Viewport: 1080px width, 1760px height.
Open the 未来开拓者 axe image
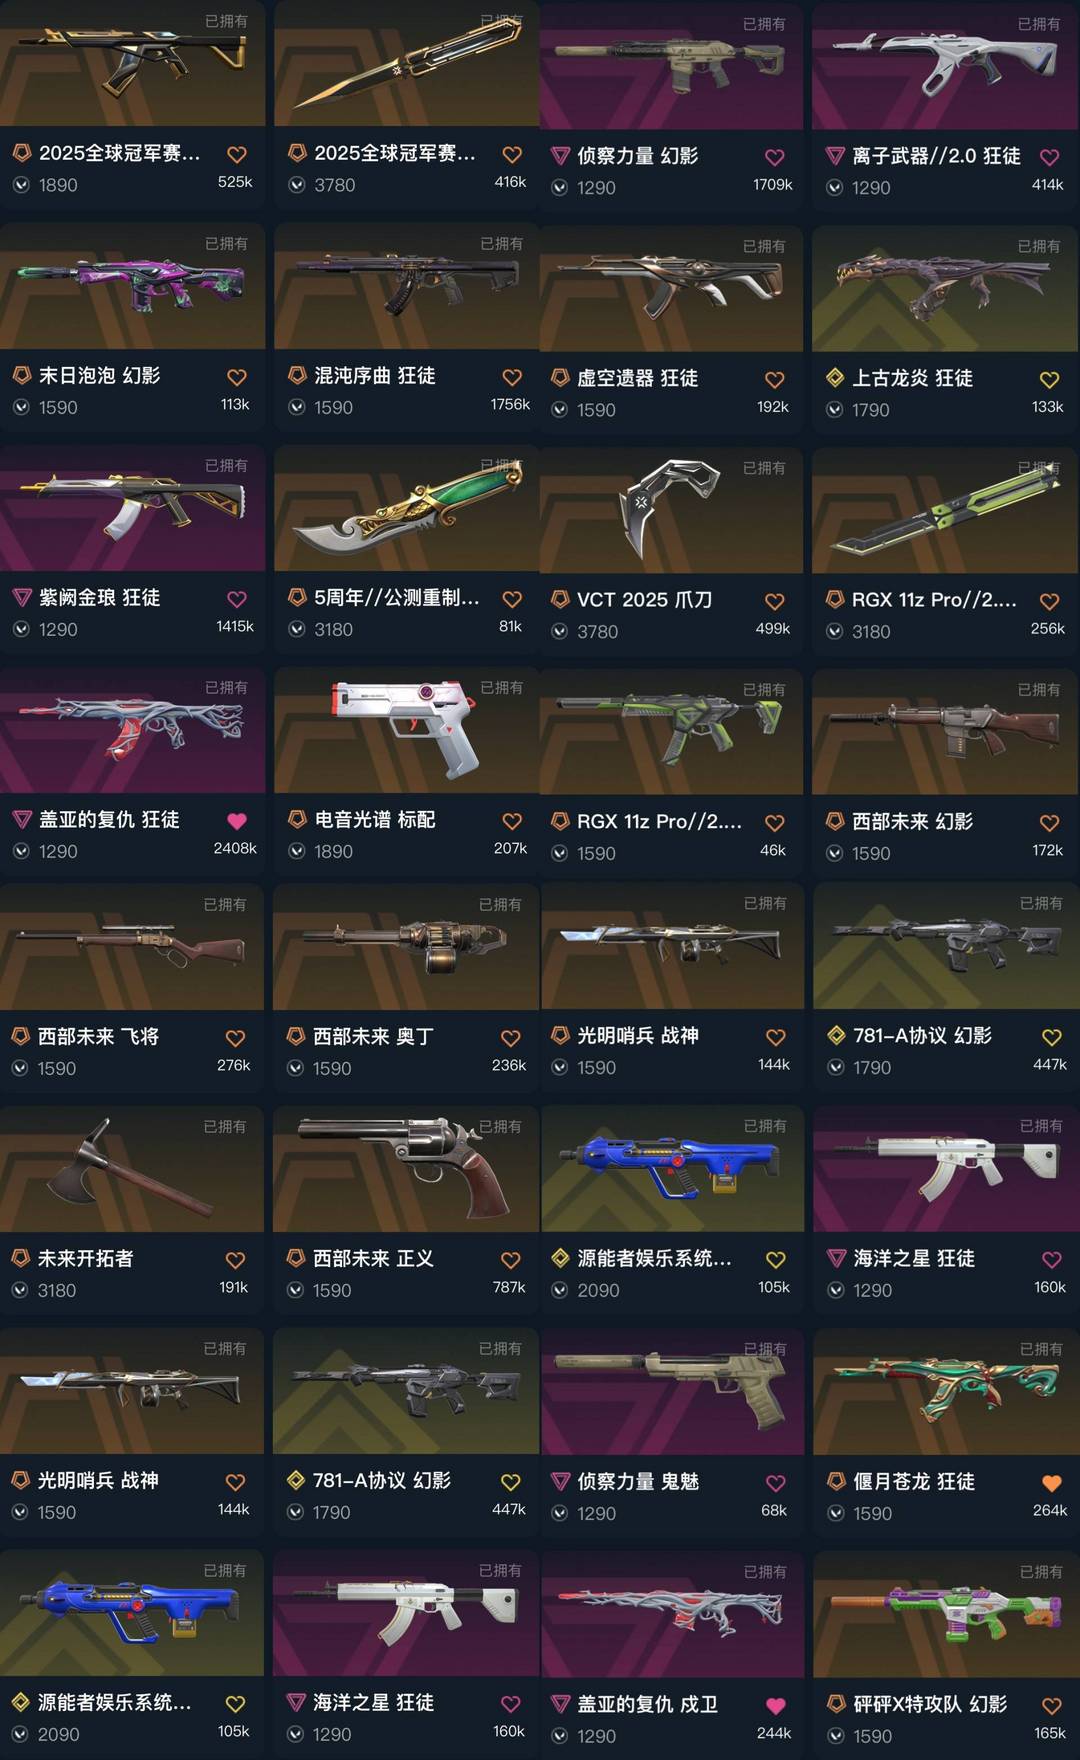tap(131, 1168)
